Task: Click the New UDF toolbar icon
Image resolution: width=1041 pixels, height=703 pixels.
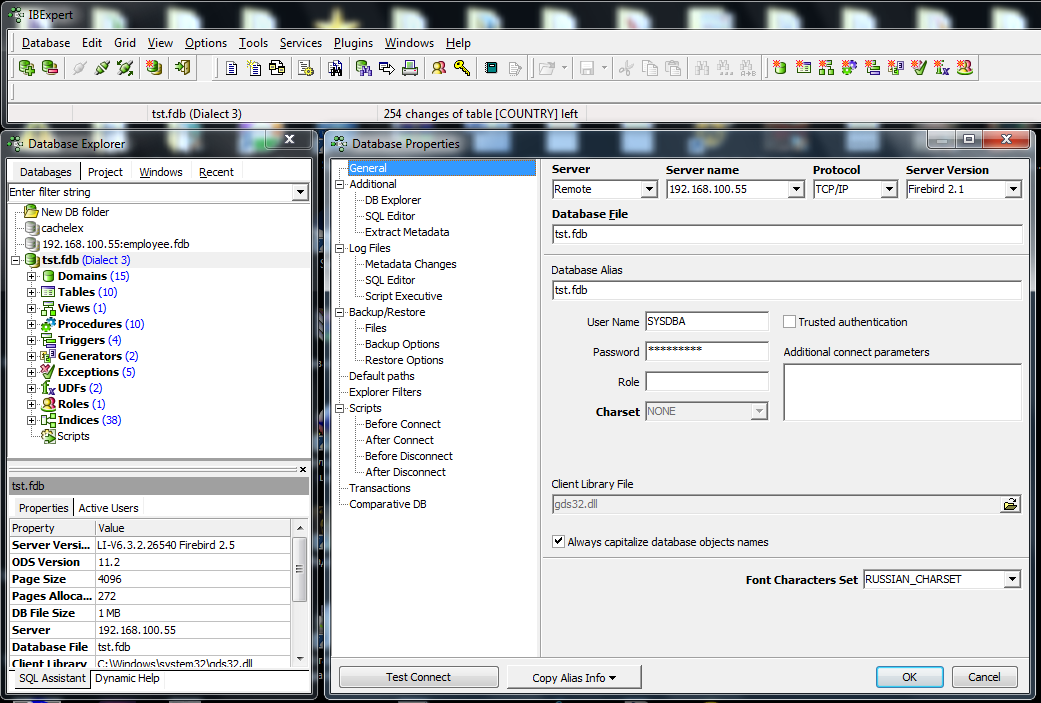Action: pos(941,68)
